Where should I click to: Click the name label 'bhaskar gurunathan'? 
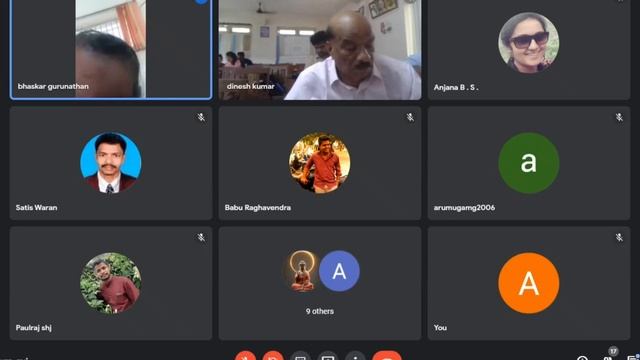click(53, 87)
